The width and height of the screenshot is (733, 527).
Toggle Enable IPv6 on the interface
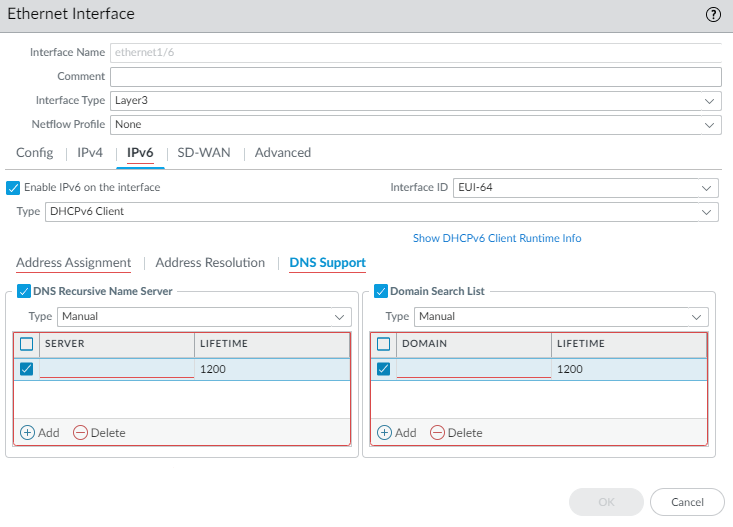pyautogui.click(x=14, y=187)
